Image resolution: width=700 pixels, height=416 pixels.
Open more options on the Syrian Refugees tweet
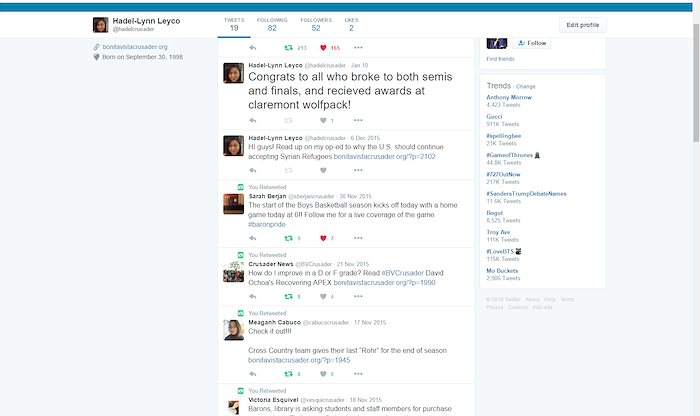click(358, 170)
